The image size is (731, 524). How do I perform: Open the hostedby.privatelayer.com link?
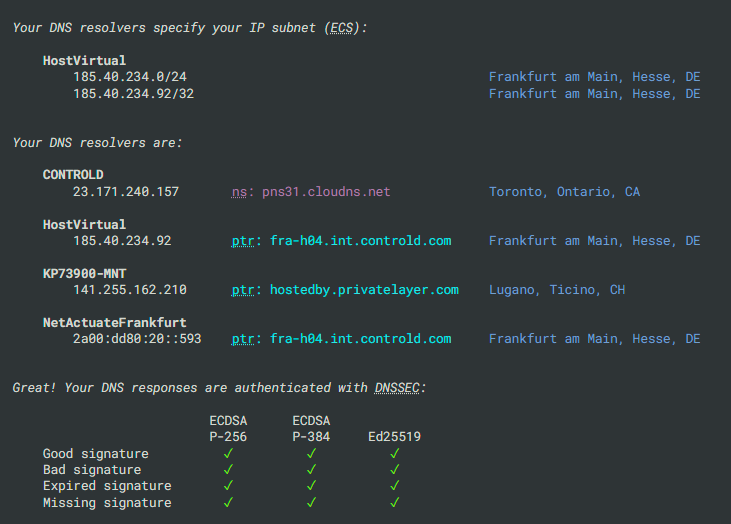tap(364, 290)
